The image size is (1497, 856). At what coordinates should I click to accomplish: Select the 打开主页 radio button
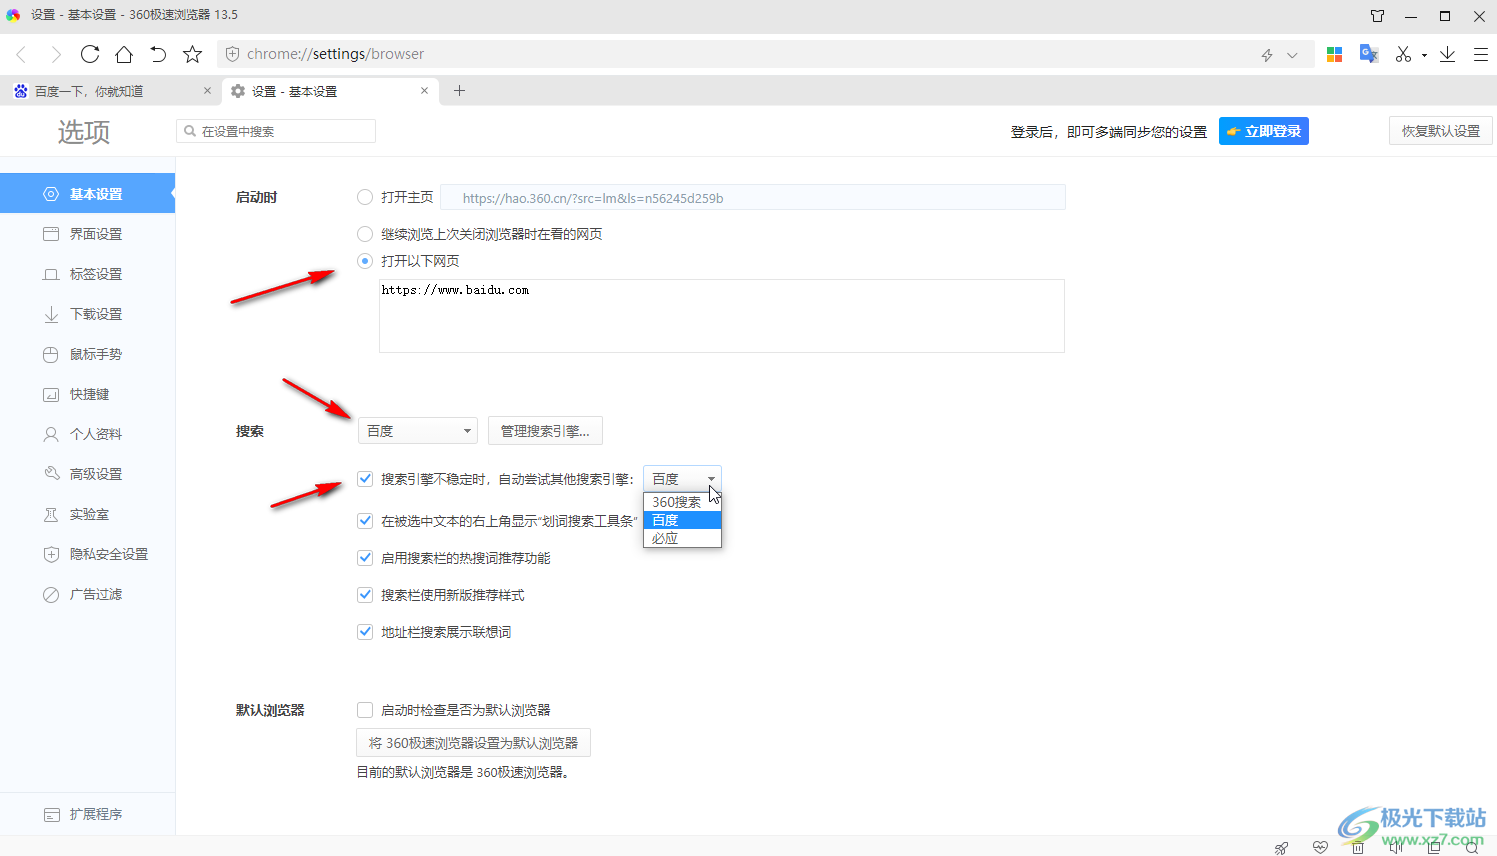365,197
